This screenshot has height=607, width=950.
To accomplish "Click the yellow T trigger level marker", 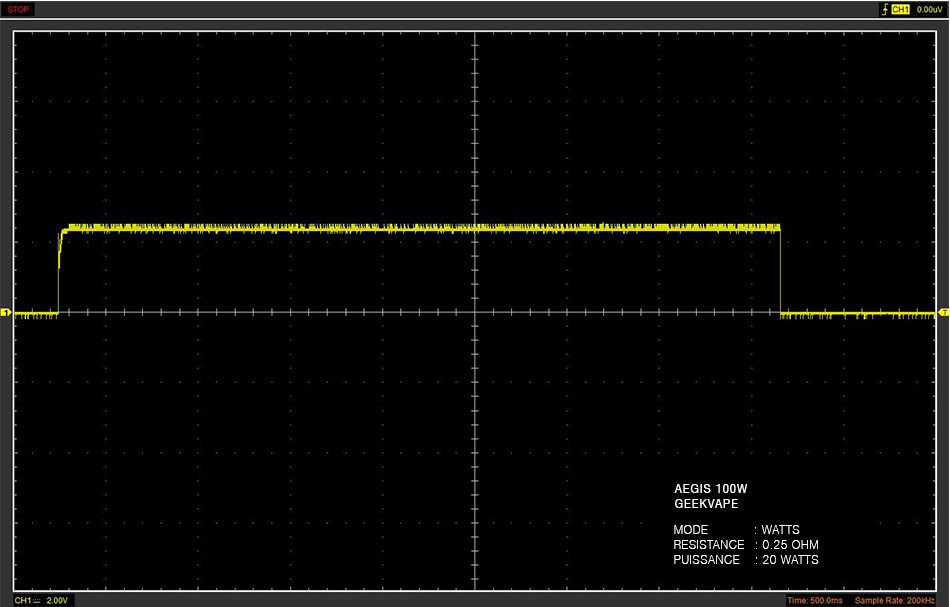I will pyautogui.click(x=944, y=312).
